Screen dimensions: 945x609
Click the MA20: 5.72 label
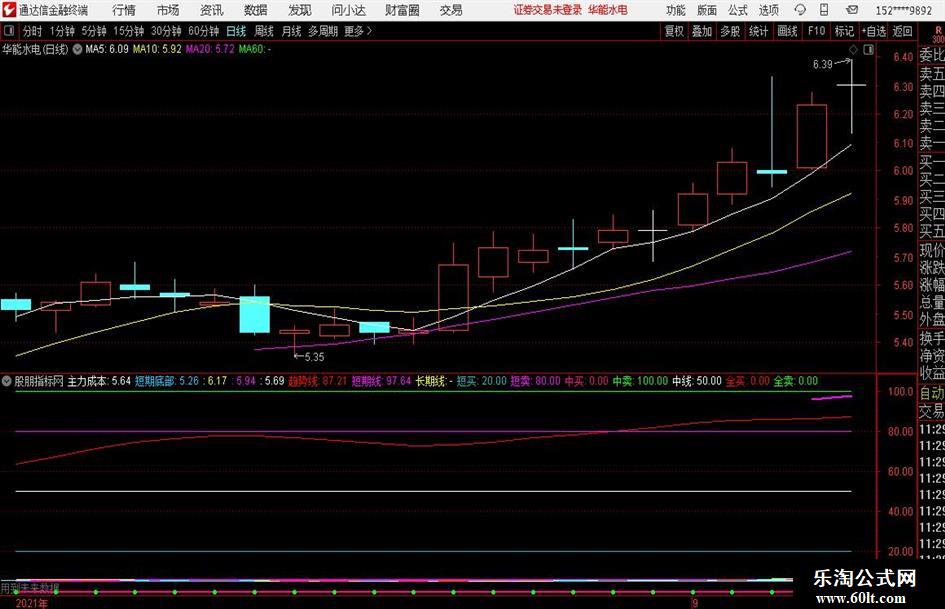pos(210,49)
